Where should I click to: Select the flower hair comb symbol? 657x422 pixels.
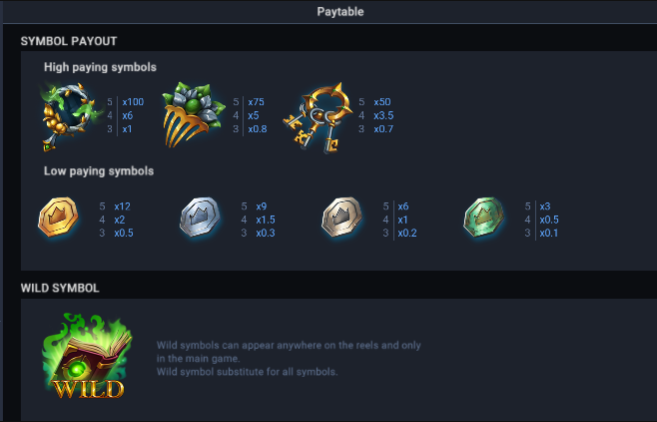point(194,115)
